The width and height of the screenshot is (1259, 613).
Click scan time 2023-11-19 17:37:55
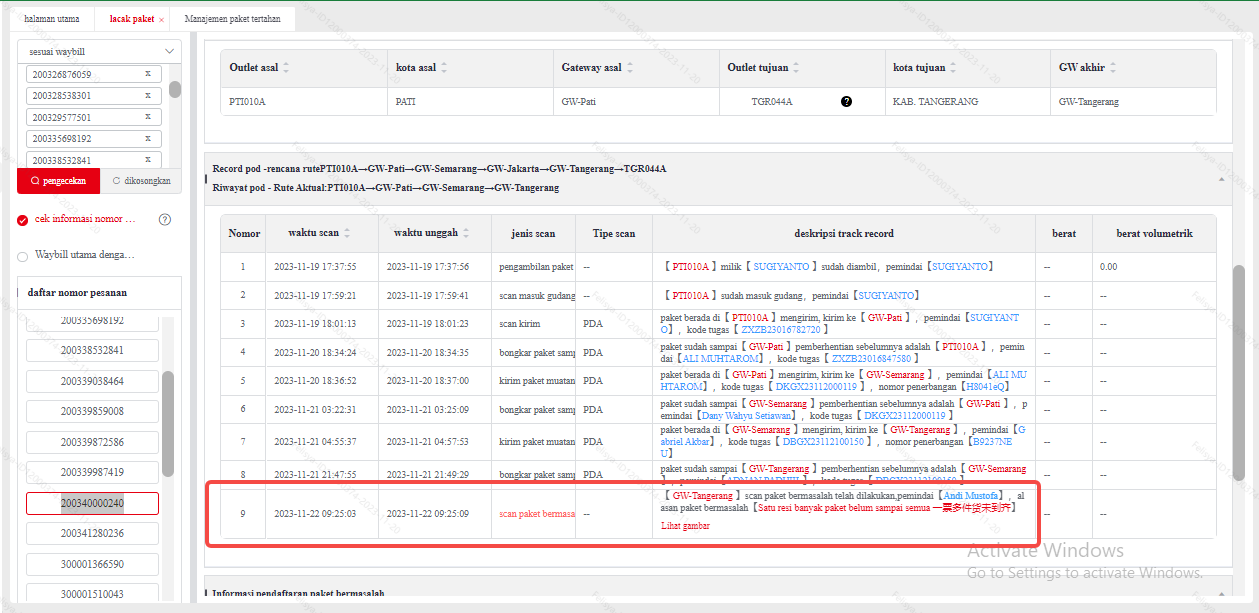(x=315, y=267)
